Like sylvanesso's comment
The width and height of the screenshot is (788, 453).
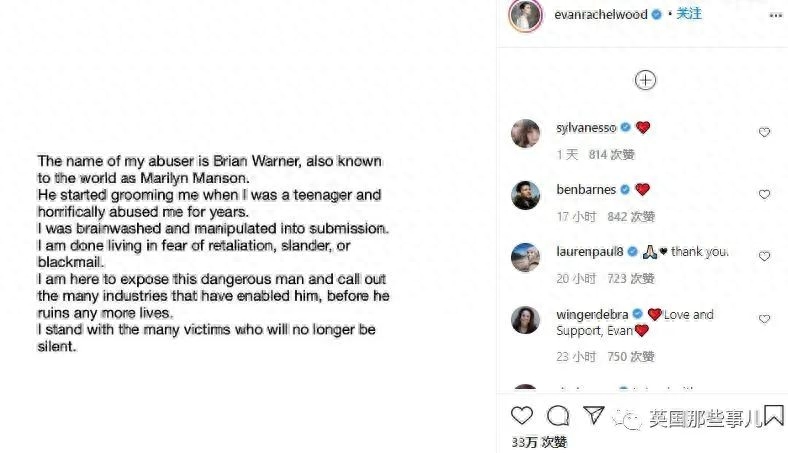765,132
